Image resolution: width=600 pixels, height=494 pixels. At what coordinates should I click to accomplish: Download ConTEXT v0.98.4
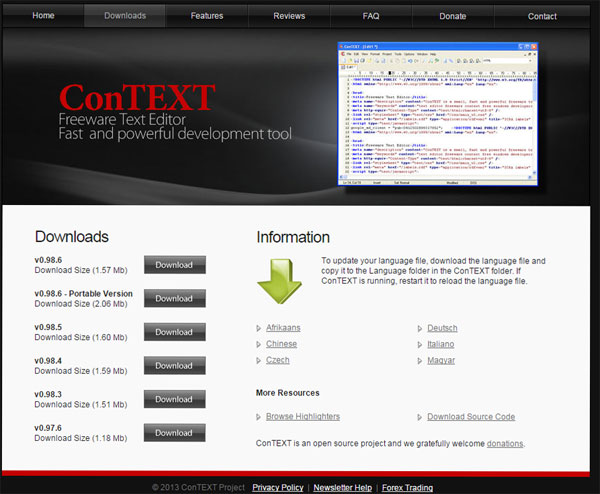point(174,365)
